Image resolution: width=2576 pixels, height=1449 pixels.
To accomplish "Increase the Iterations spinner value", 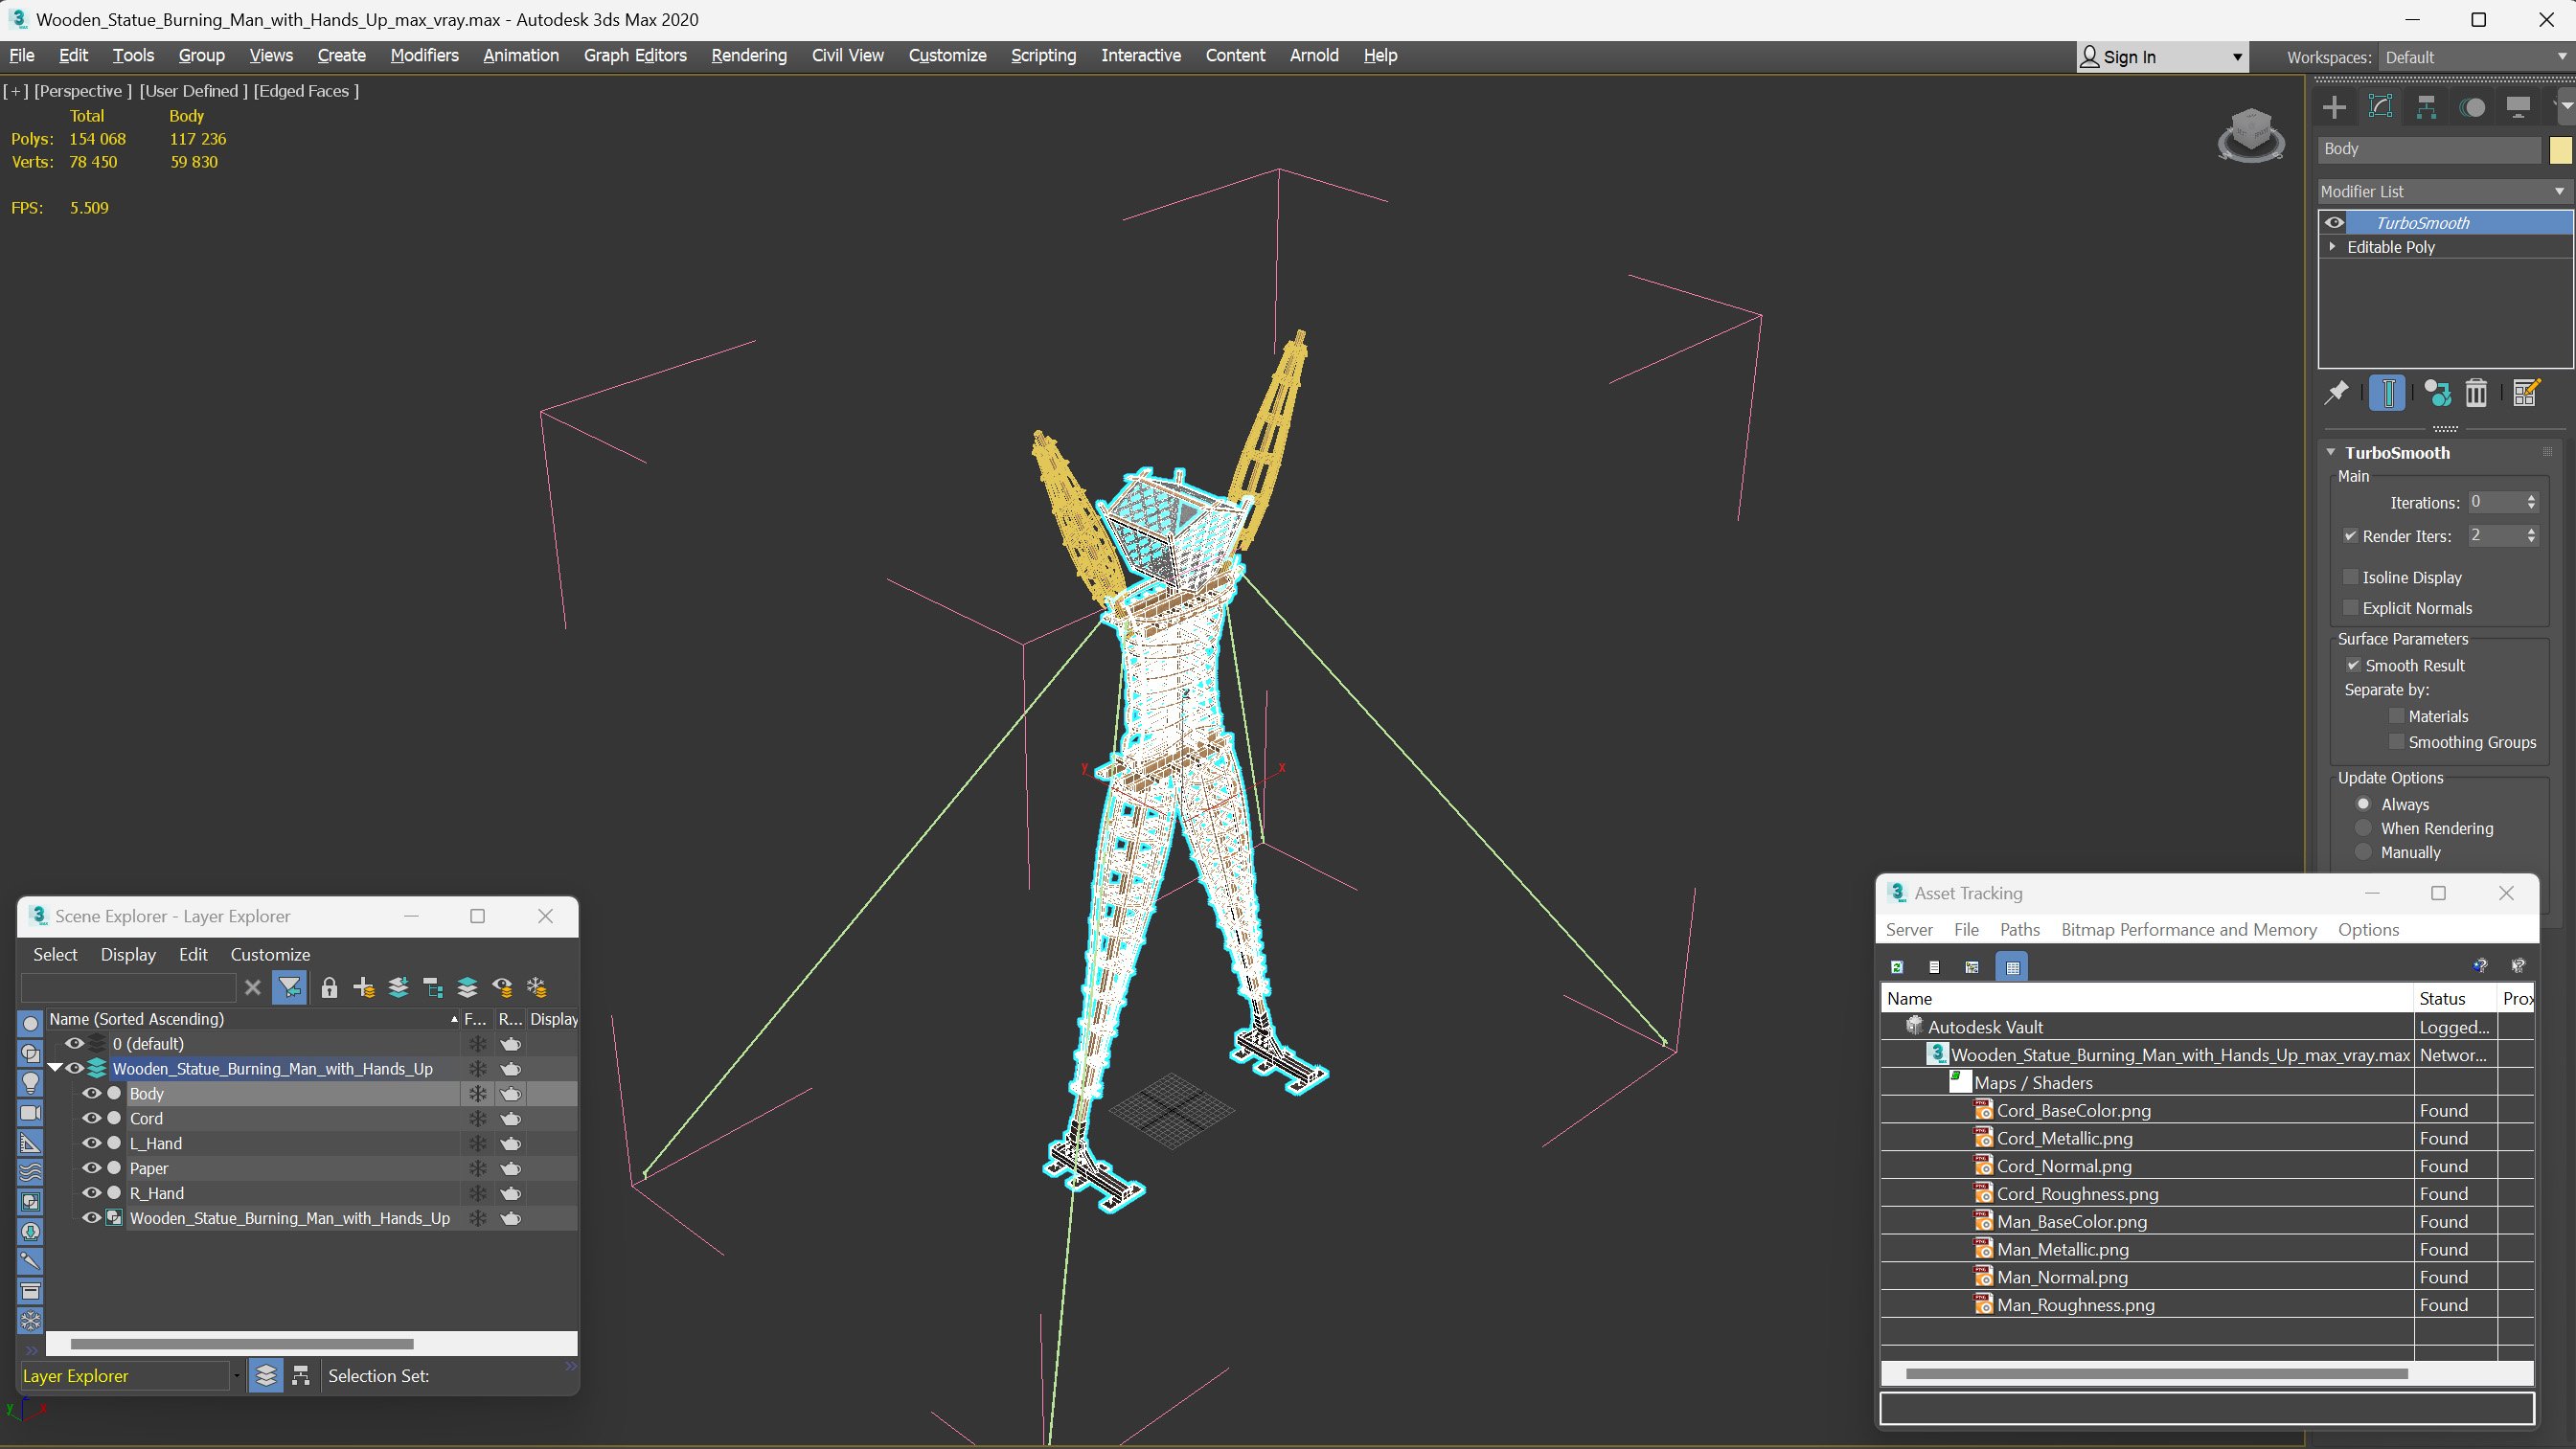I will pos(2531,498).
